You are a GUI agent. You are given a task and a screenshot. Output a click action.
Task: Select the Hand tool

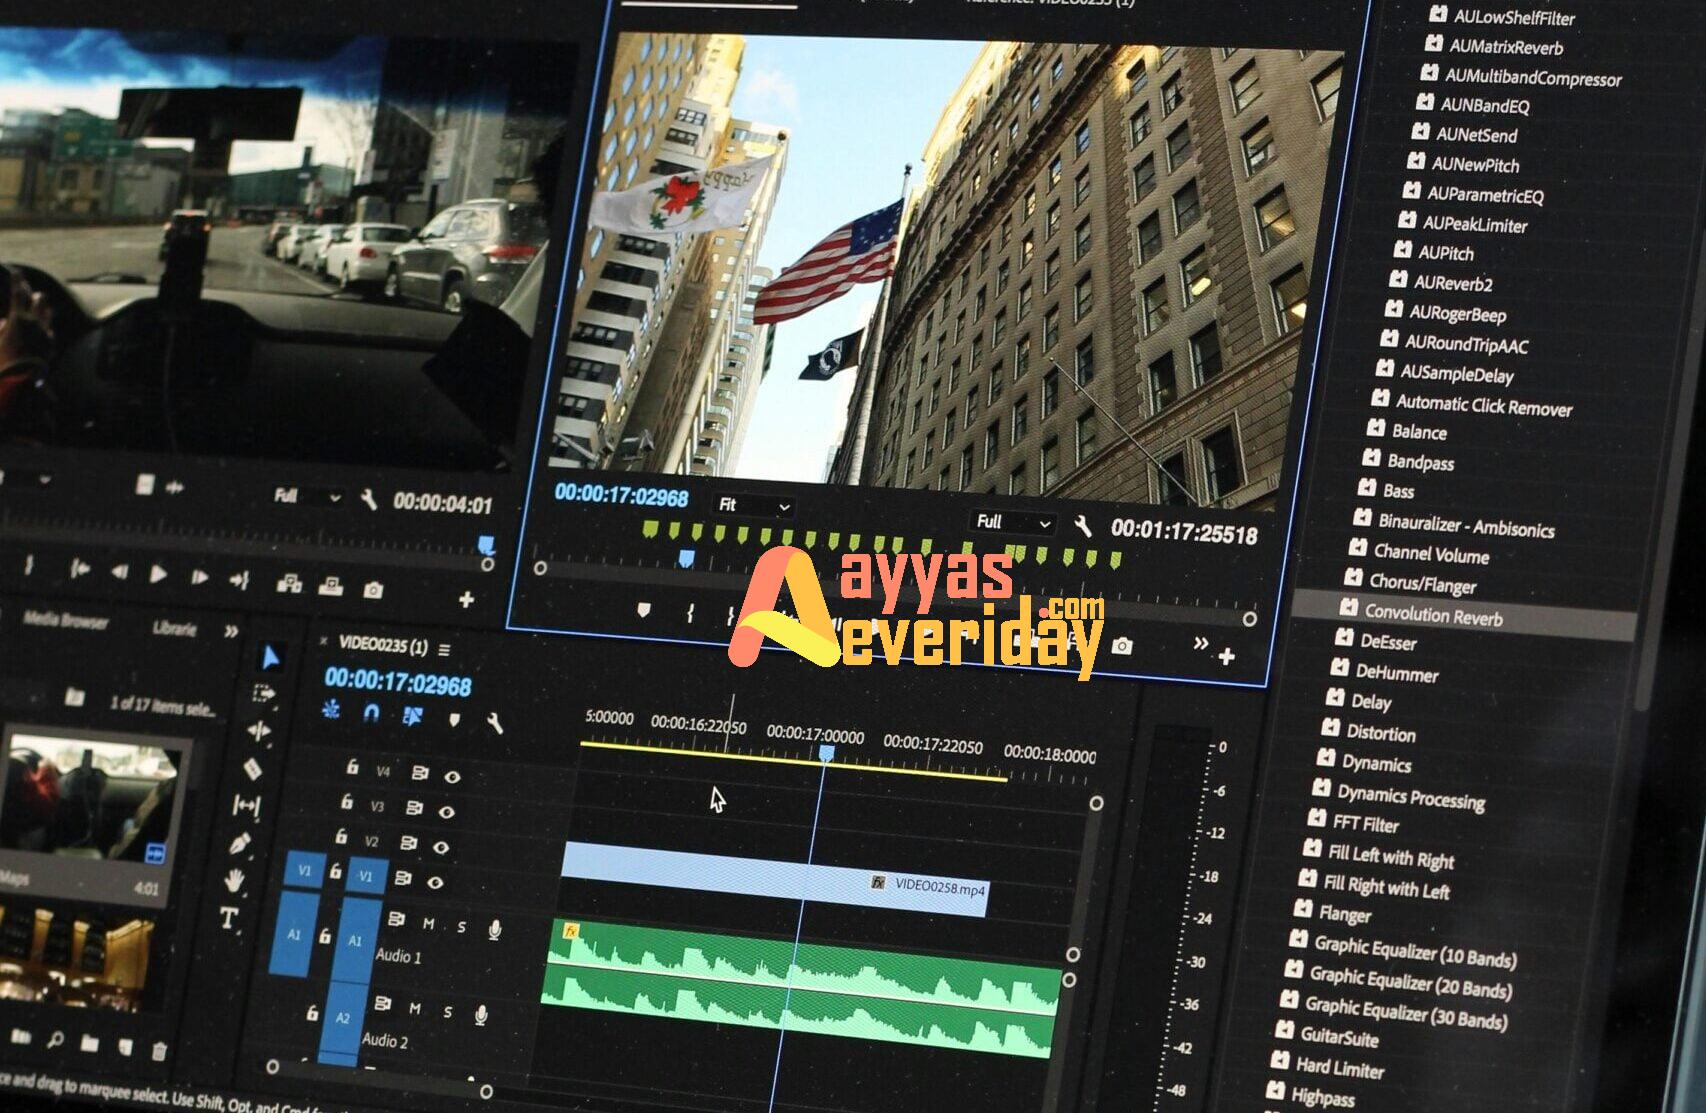tap(234, 880)
